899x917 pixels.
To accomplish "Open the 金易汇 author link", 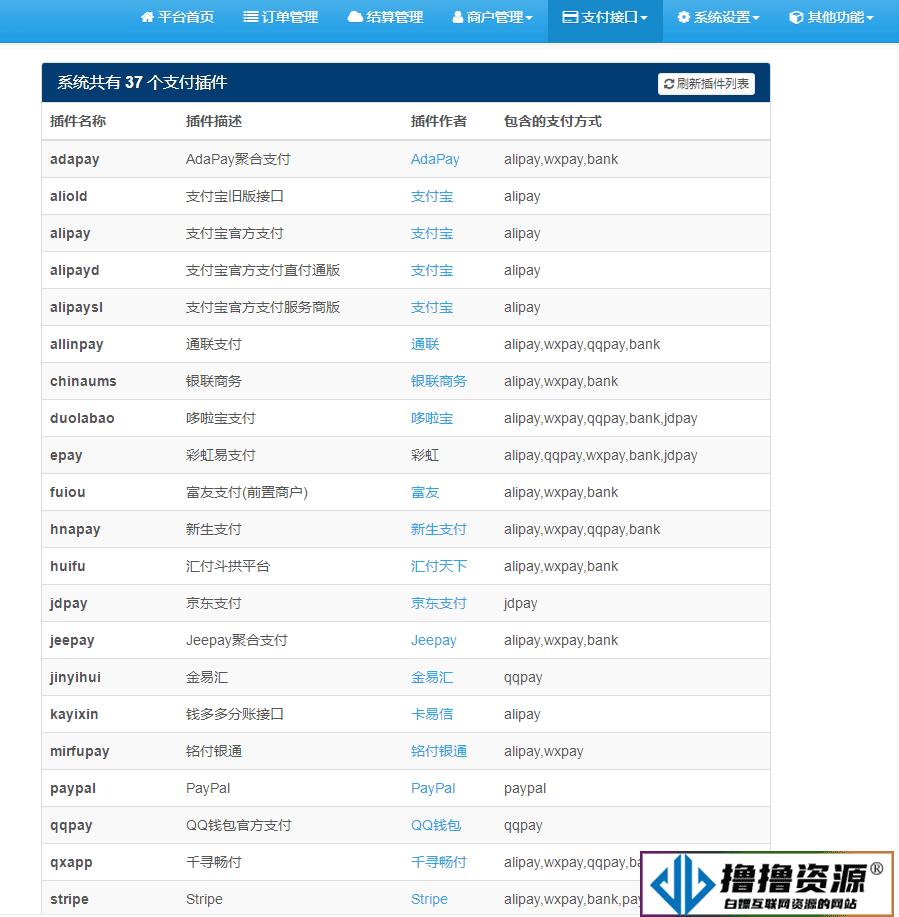I will pos(432,677).
